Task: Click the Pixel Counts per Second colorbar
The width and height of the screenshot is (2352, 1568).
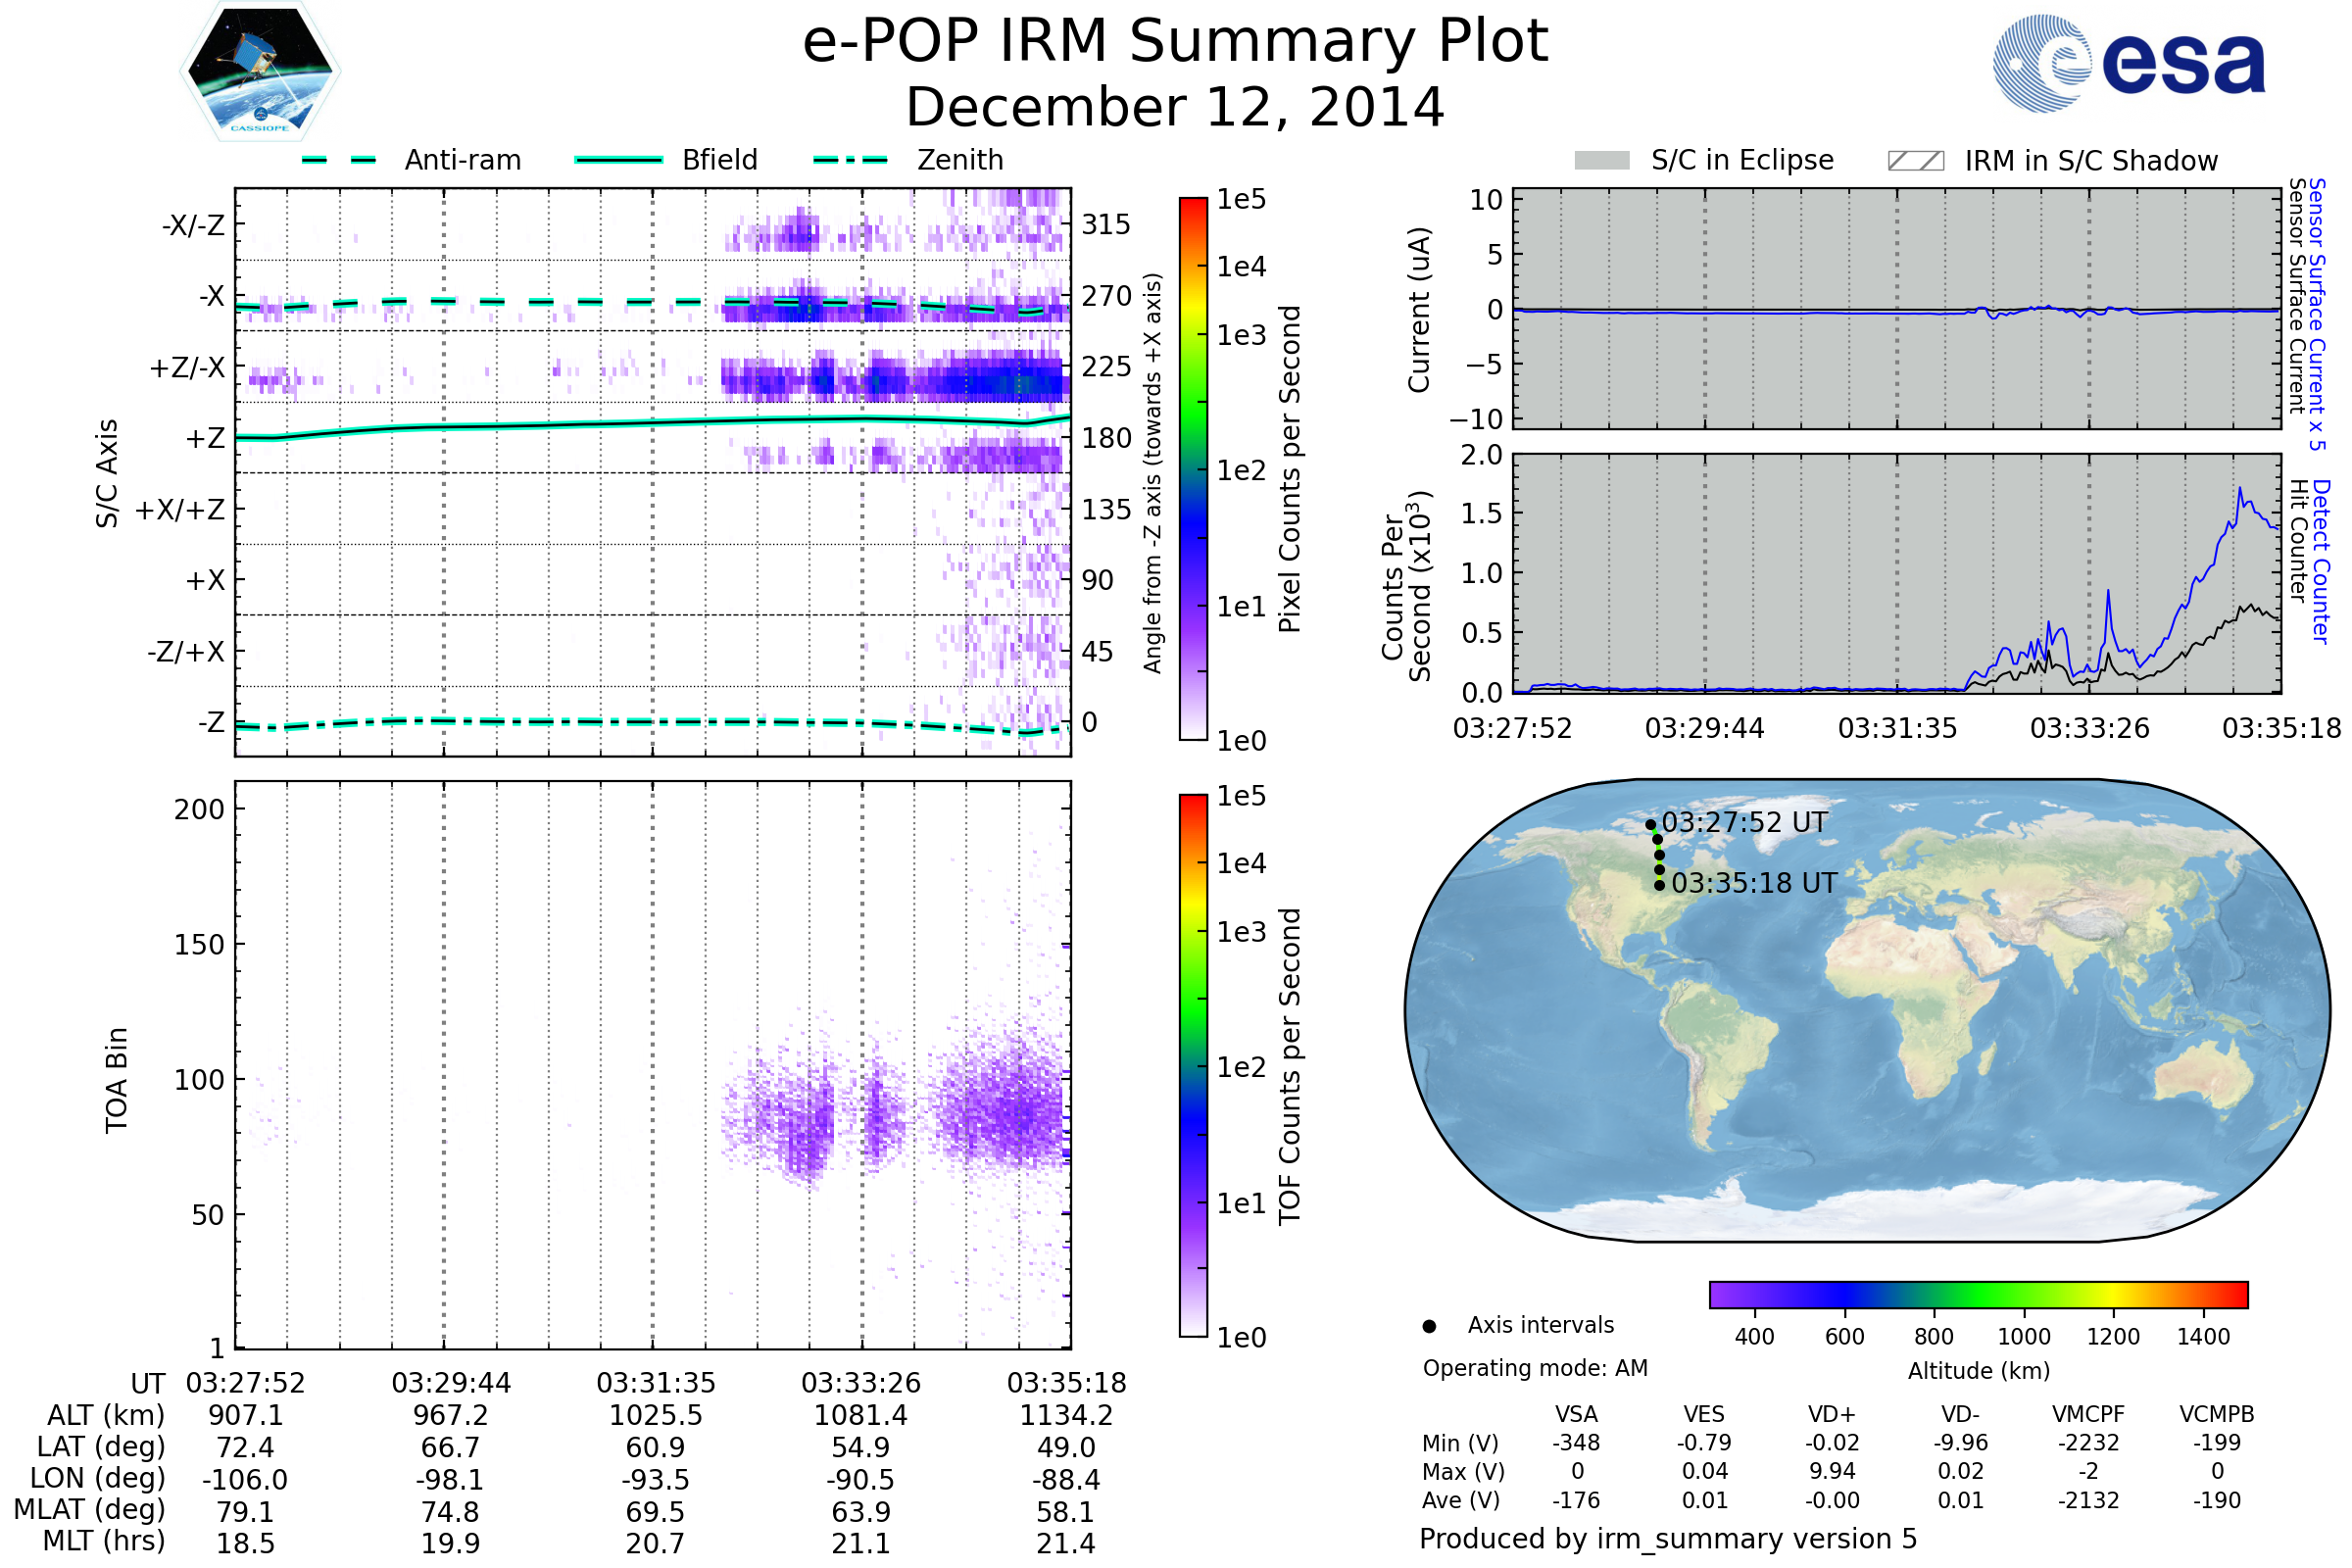Action: (1193, 468)
